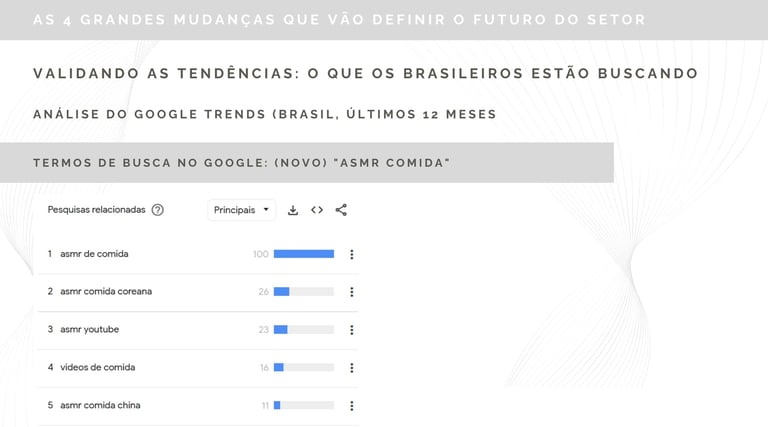Download the related searches data
768x427 pixels.
293,210
